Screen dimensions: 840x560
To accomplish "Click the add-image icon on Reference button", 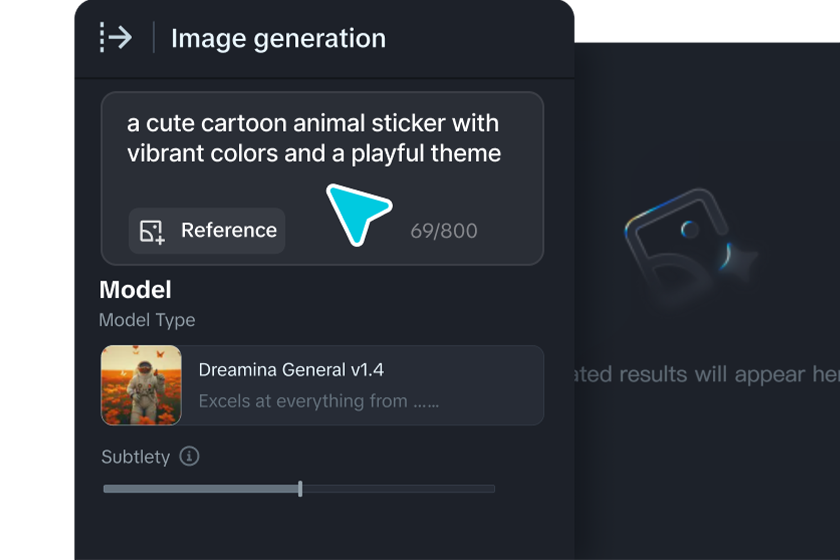I will (152, 231).
